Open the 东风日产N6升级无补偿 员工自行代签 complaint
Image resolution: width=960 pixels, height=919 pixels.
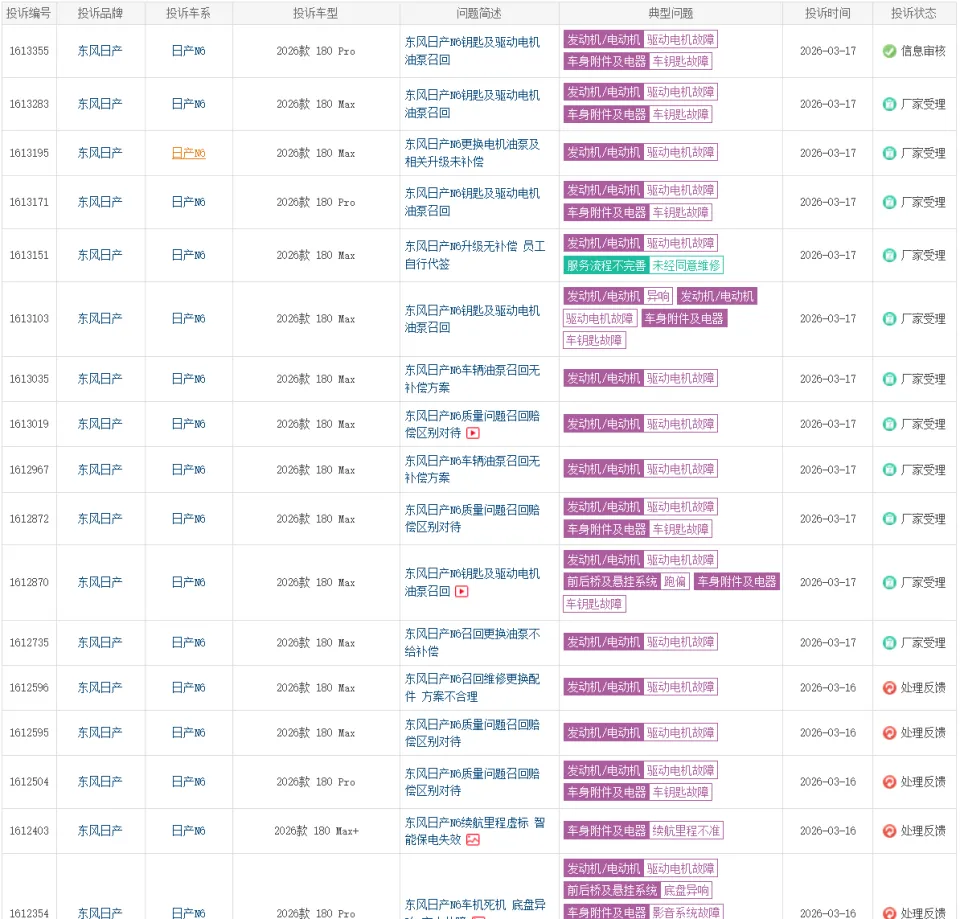click(474, 255)
